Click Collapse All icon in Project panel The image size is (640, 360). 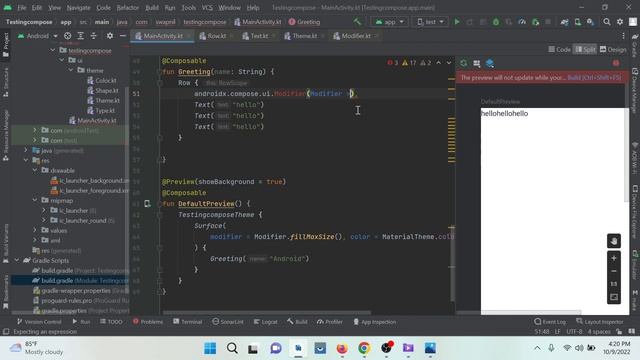pyautogui.click(x=93, y=36)
